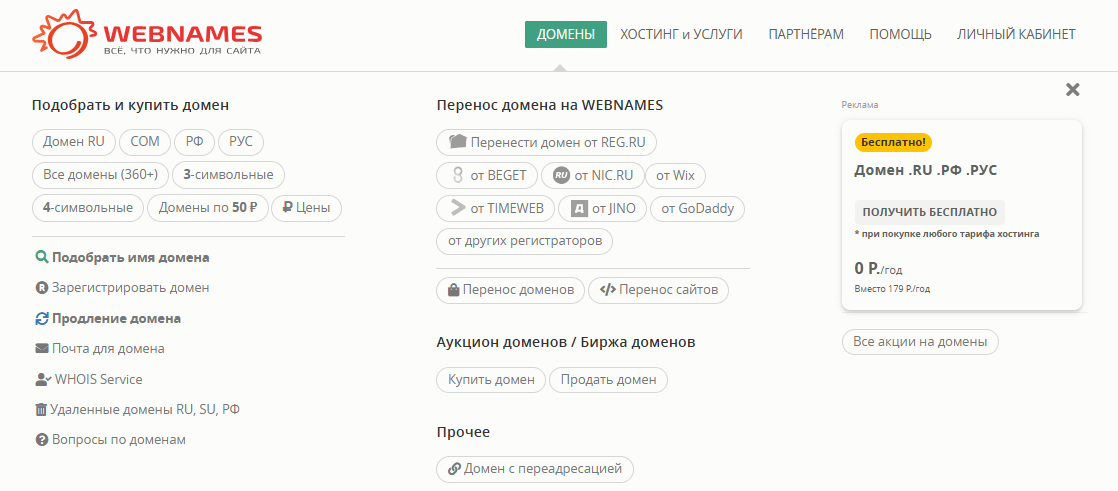Click the Зарегистрировать домен link

(x=130, y=288)
